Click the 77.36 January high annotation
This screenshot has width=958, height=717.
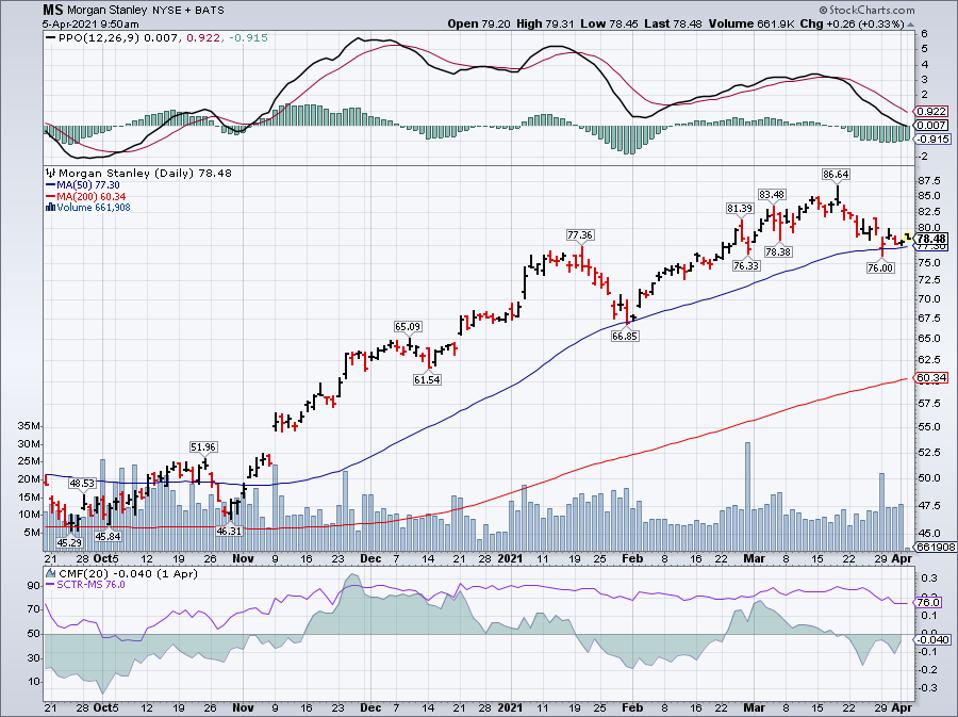coord(580,235)
